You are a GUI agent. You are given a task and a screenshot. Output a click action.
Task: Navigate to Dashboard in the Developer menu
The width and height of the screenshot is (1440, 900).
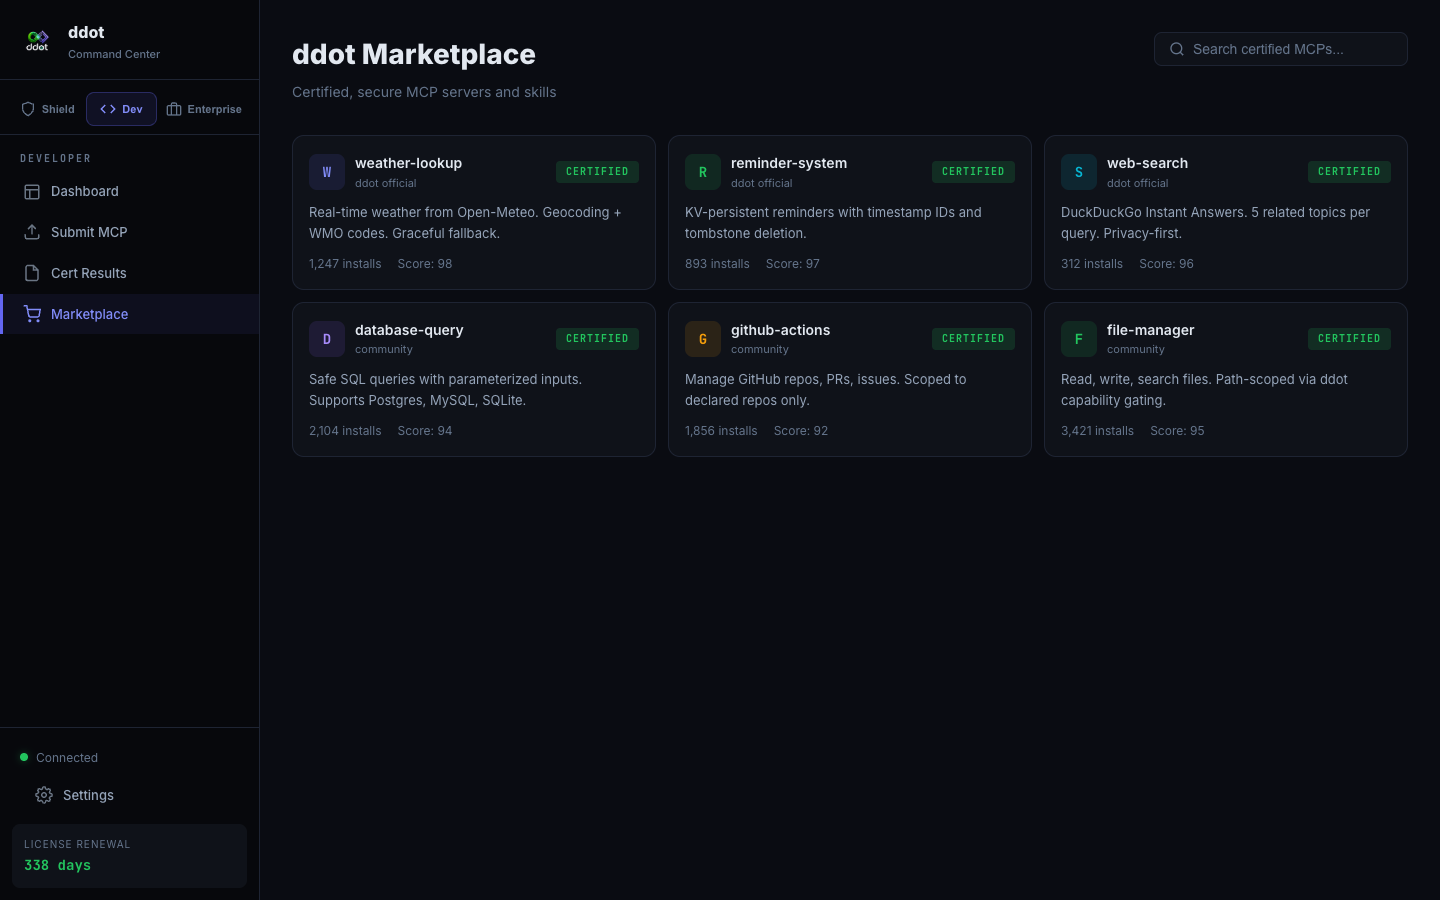[84, 191]
